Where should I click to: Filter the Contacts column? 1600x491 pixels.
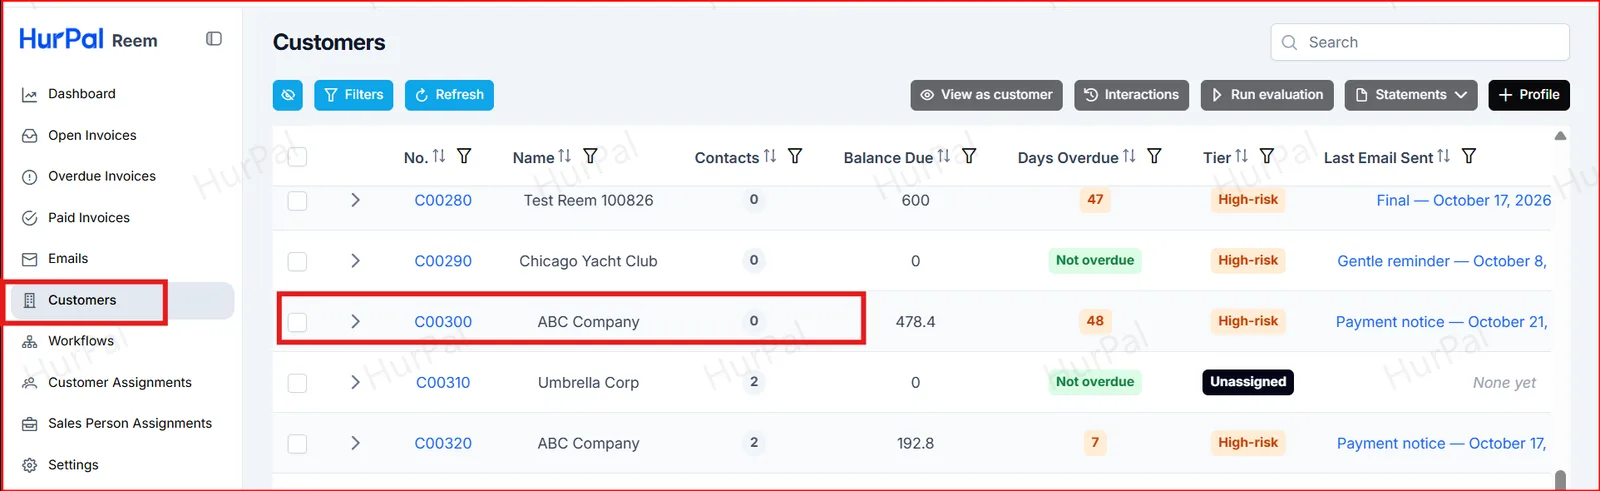(795, 156)
